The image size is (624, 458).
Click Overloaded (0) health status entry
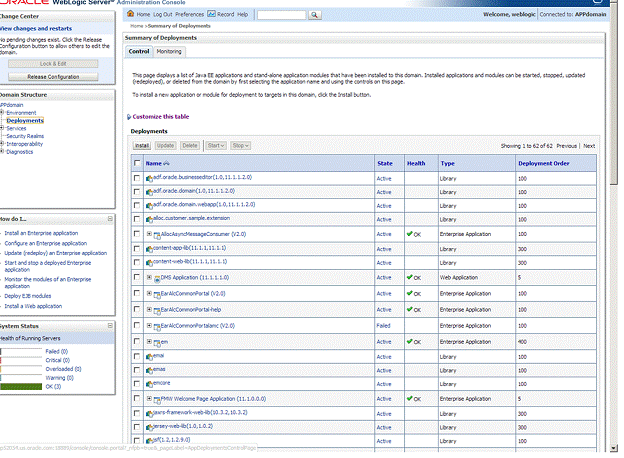pyautogui.click(x=63, y=369)
